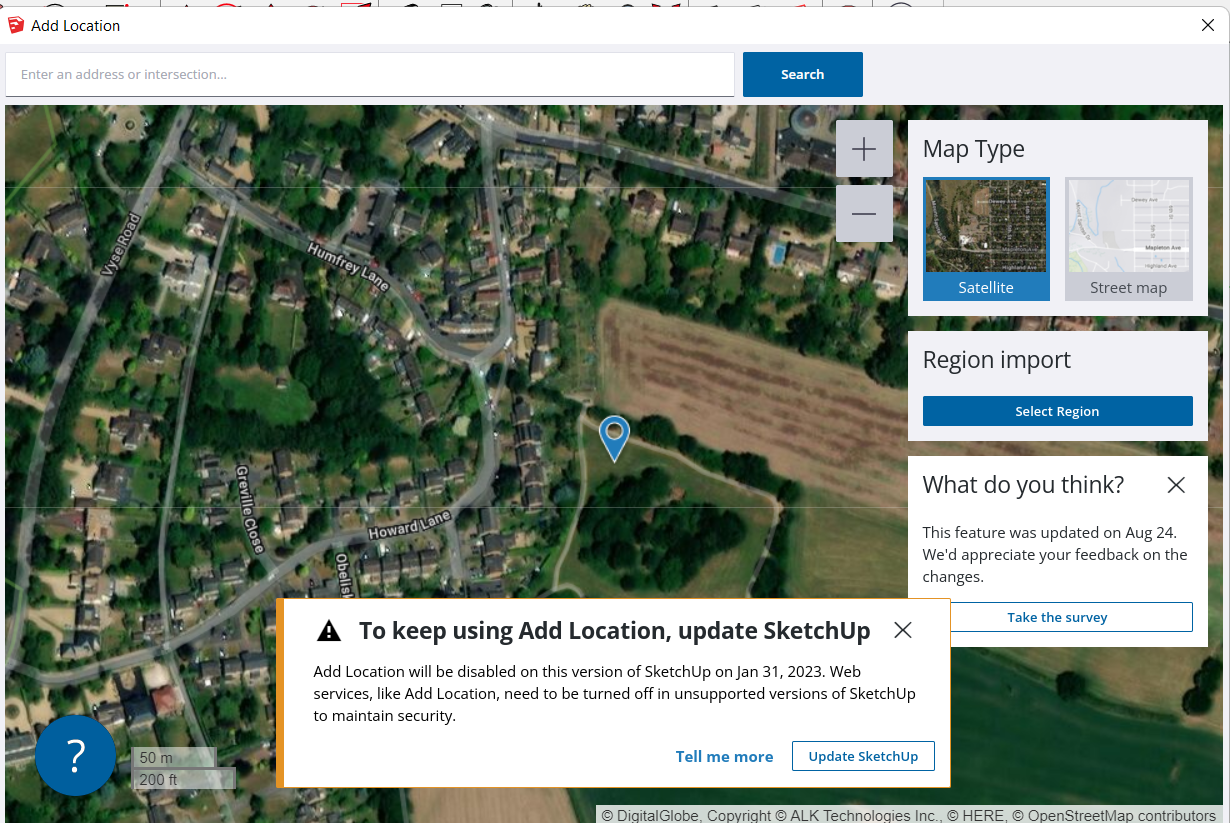This screenshot has height=823, width=1230.
Task: Zoom in the map with plus button
Action: coord(864,149)
